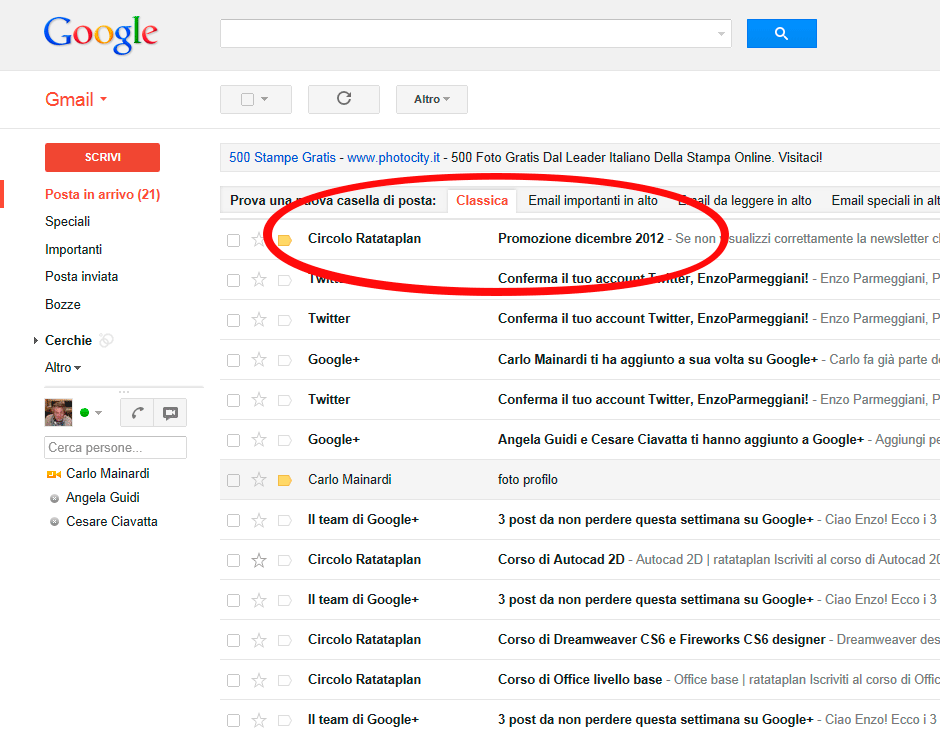Tick the Carlo Mainardi ti ha aggiunto checkbox
Viewport: 940px width, 732px height.
point(233,360)
